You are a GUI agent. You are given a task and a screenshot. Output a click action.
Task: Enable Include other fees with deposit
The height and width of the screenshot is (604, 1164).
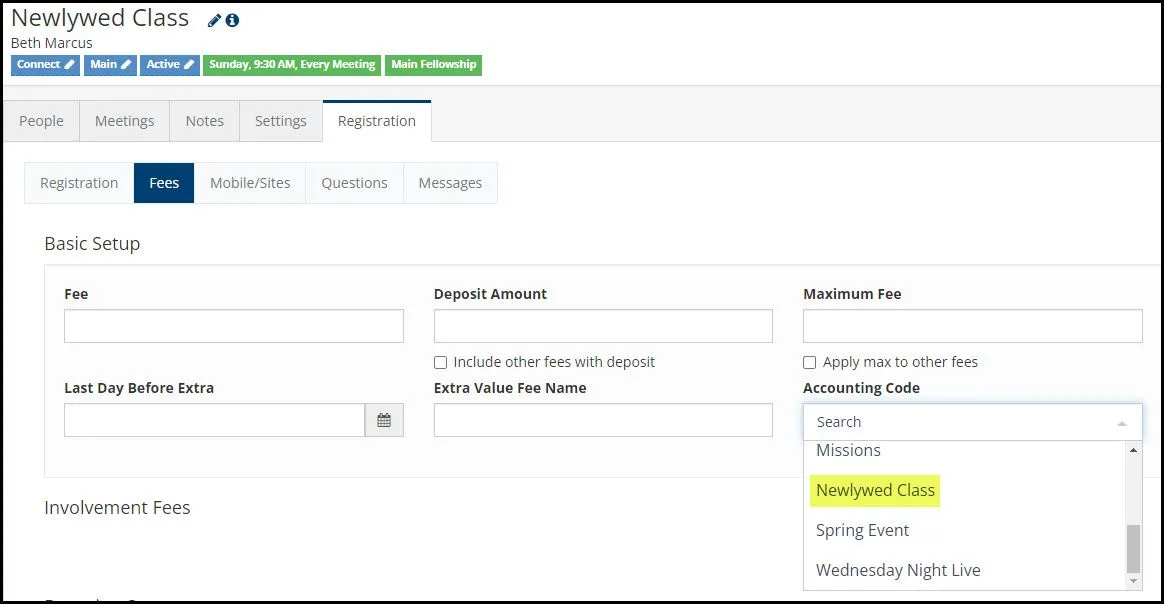440,362
